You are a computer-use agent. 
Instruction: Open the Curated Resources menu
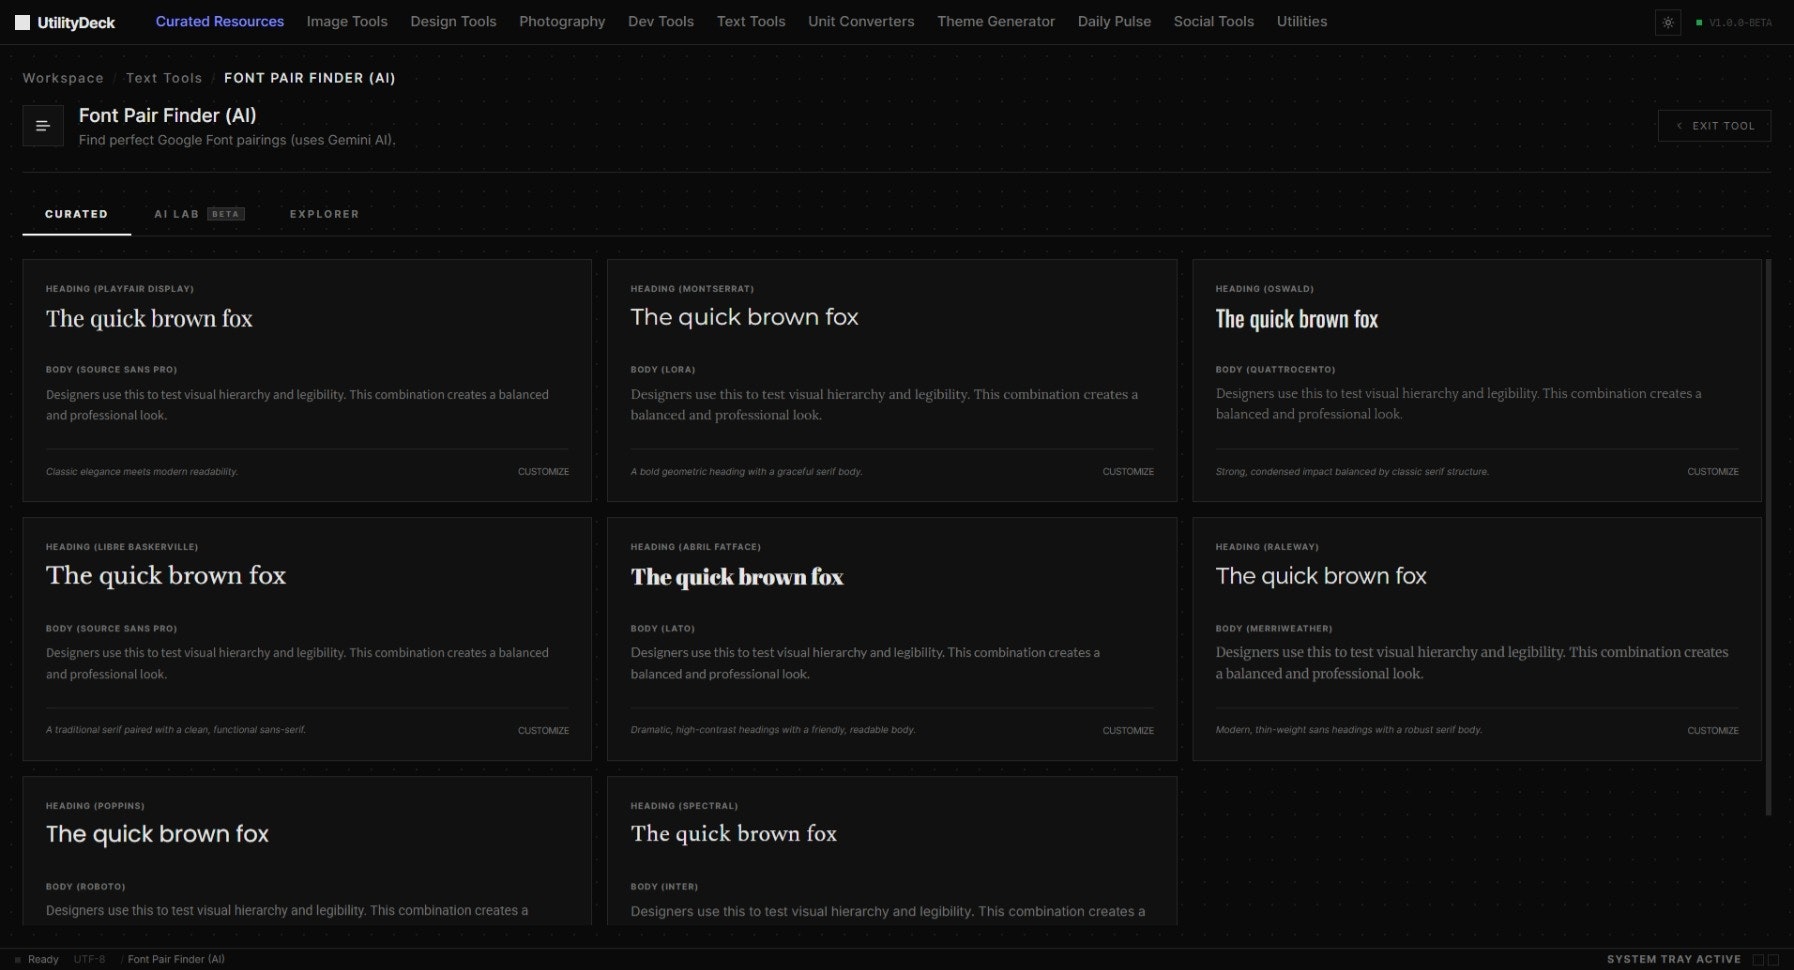(219, 21)
